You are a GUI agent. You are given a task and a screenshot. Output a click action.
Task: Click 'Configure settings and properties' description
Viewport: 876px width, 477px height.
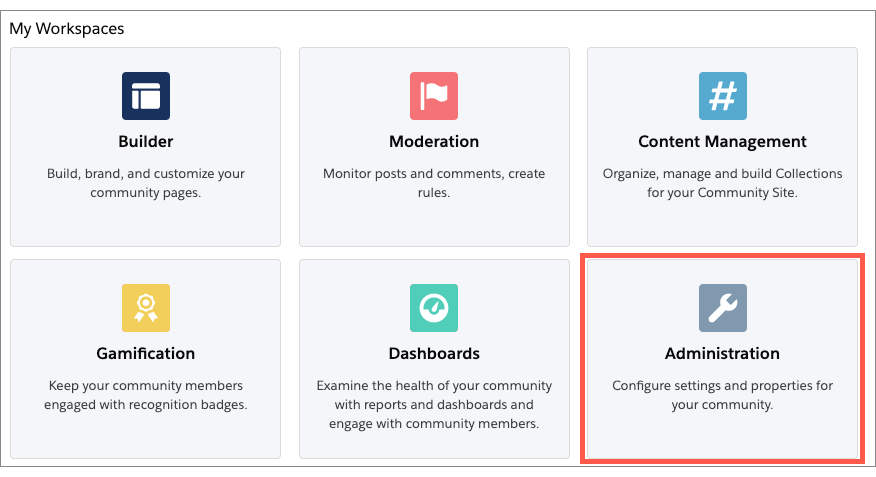(x=722, y=395)
